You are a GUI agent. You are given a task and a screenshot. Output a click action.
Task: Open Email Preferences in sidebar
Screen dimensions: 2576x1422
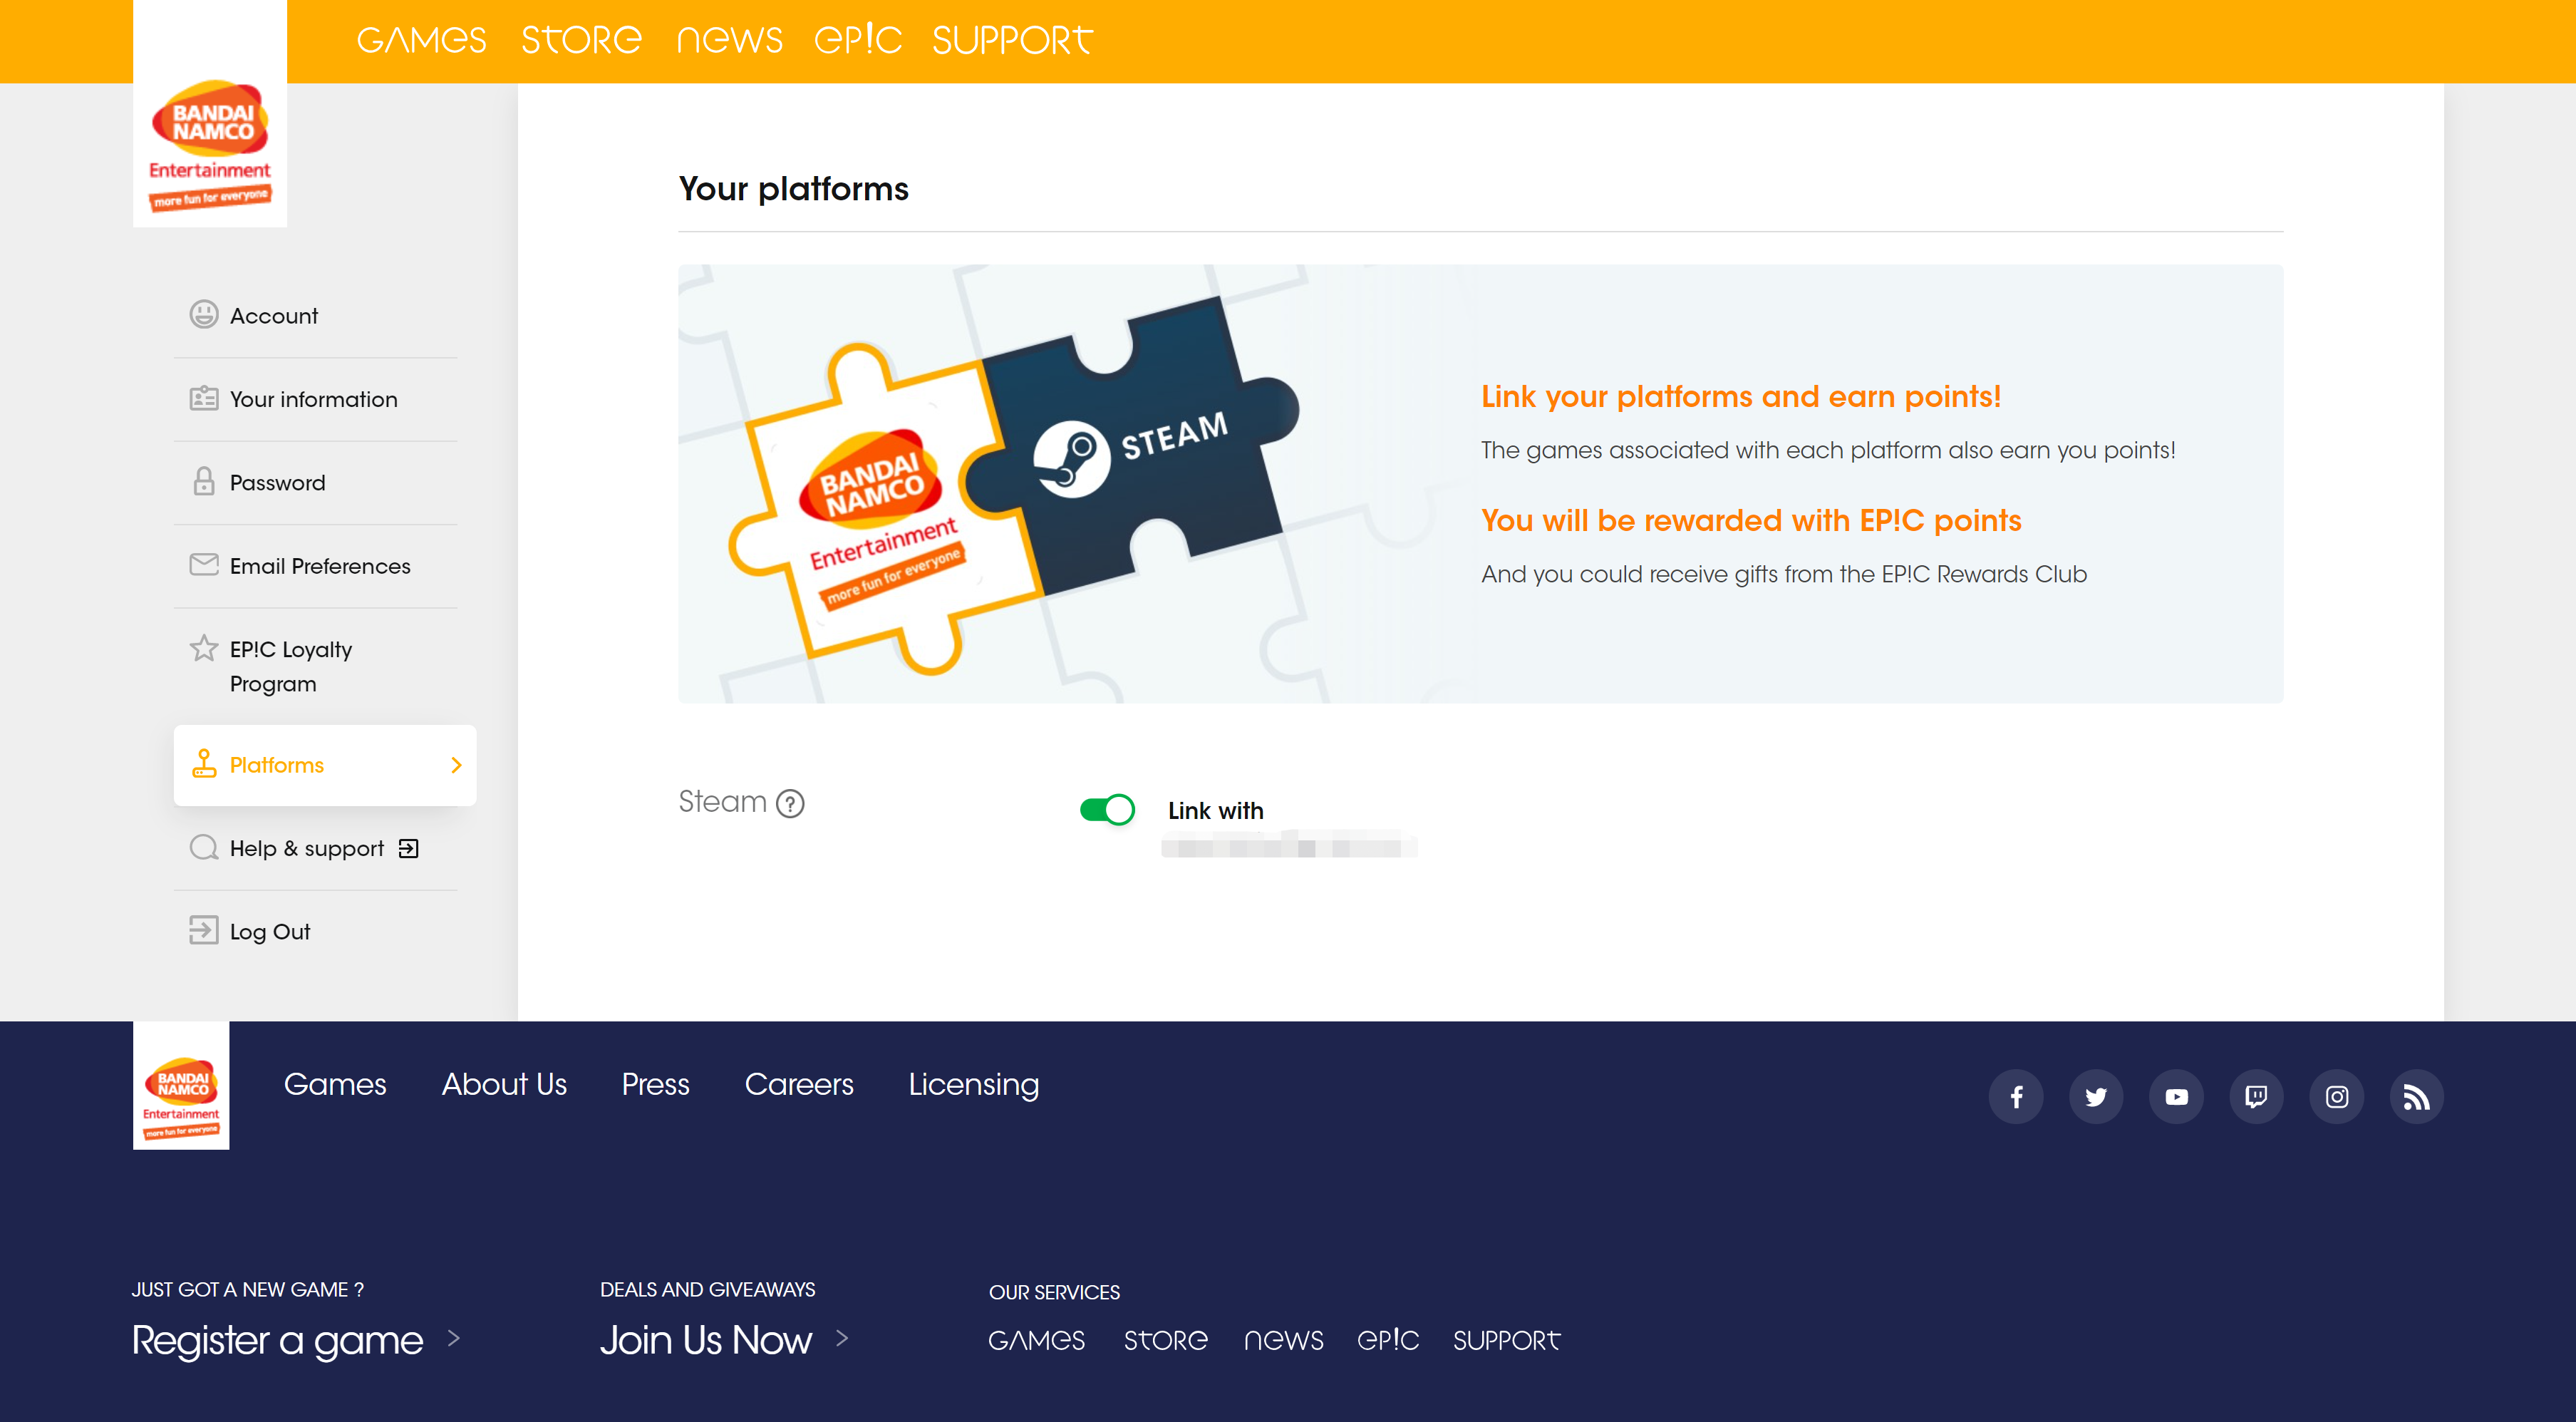tap(319, 566)
